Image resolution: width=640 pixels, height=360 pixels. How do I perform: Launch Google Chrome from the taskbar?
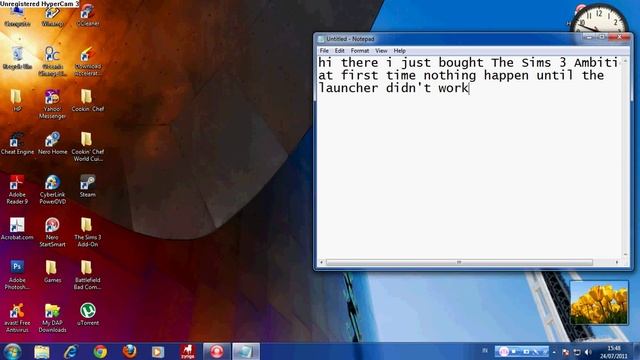[x=100, y=351]
